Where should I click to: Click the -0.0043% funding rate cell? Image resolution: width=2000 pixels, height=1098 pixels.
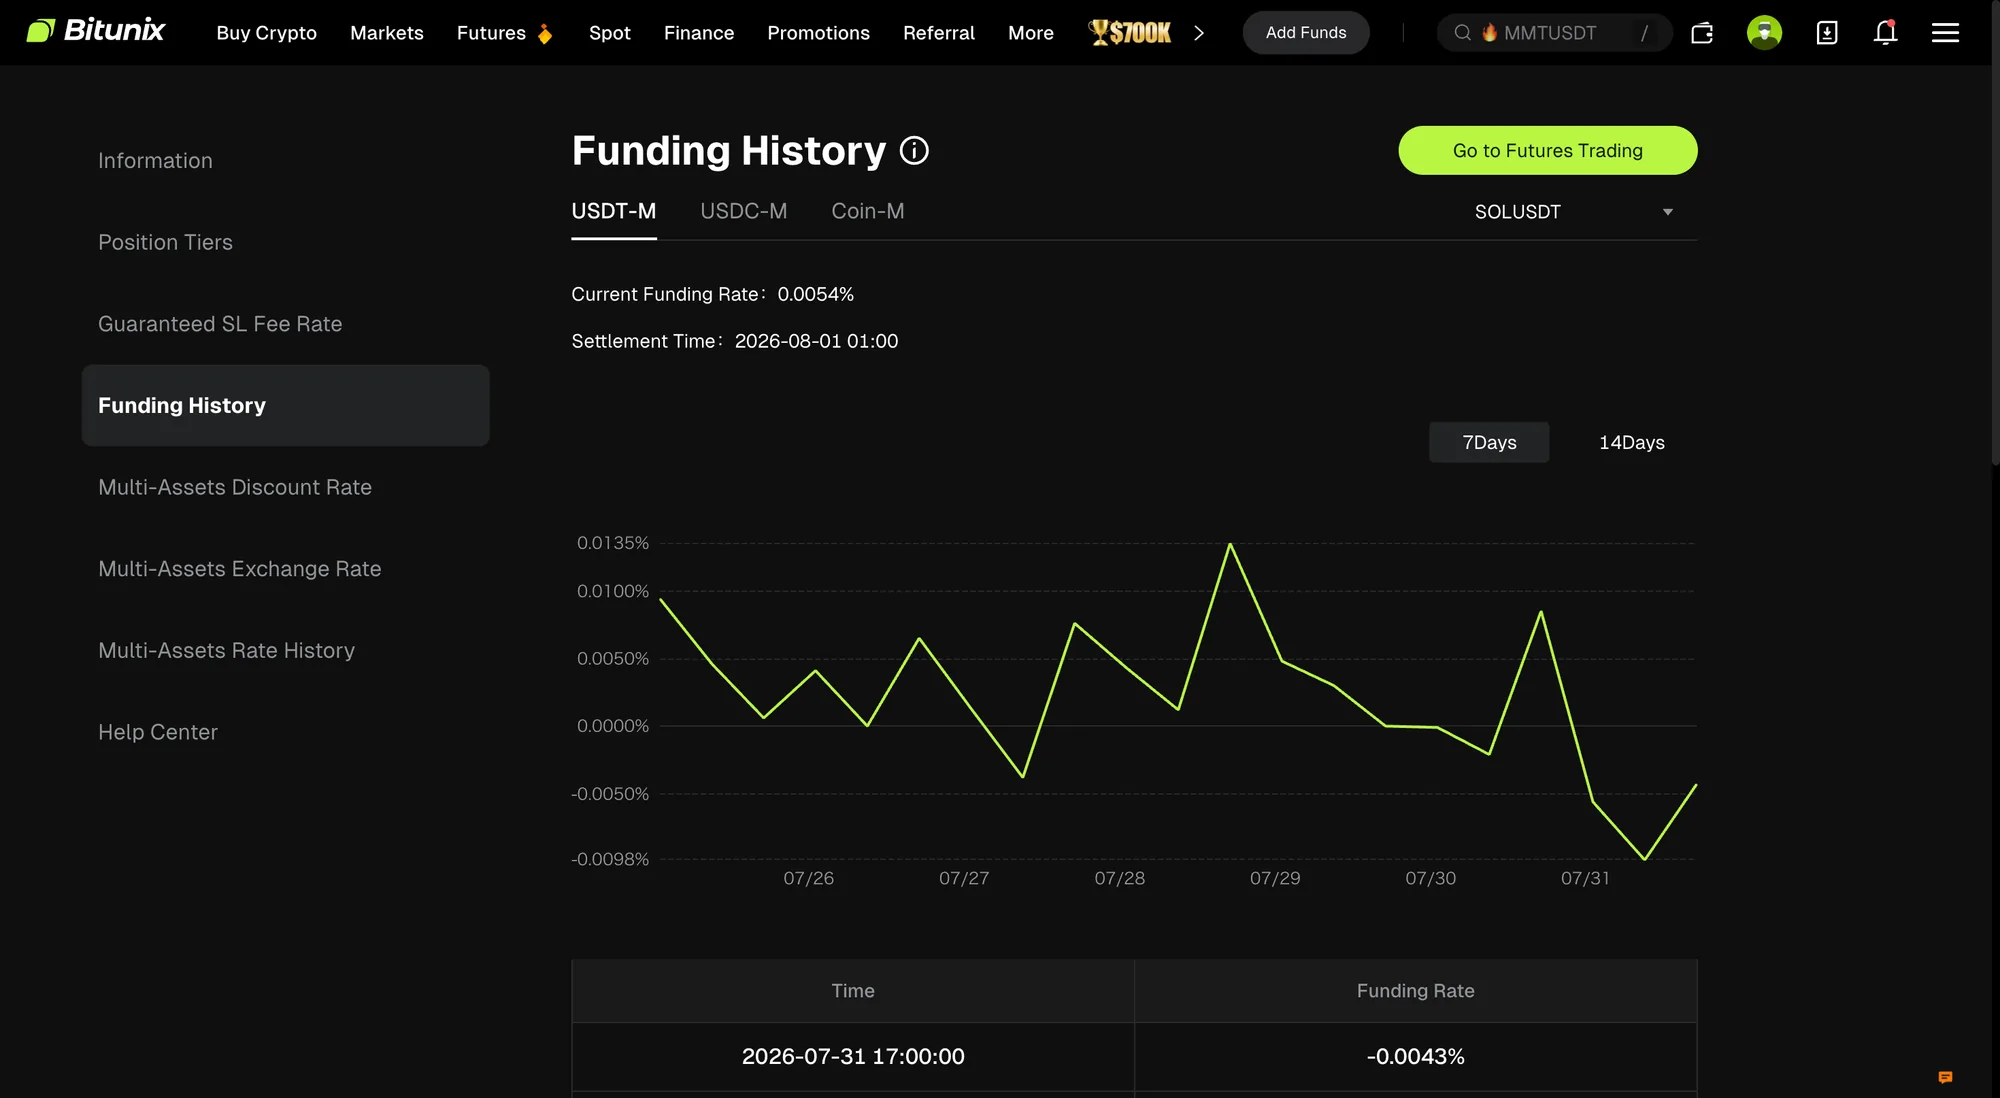click(1415, 1056)
